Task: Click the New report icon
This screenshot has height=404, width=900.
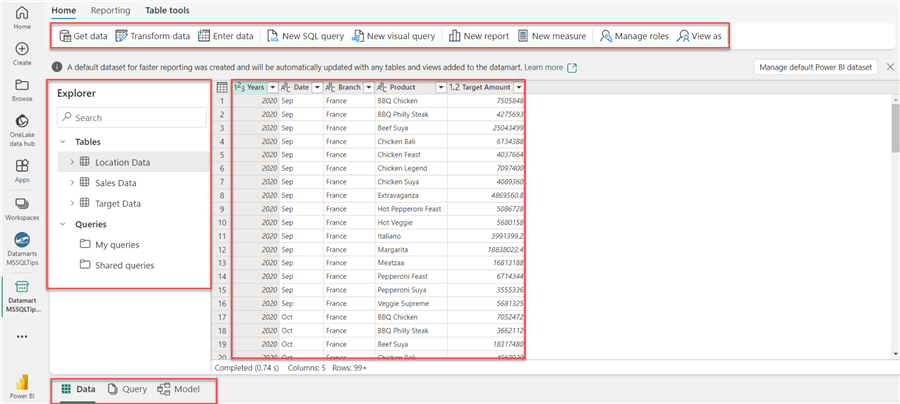Action: click(455, 36)
